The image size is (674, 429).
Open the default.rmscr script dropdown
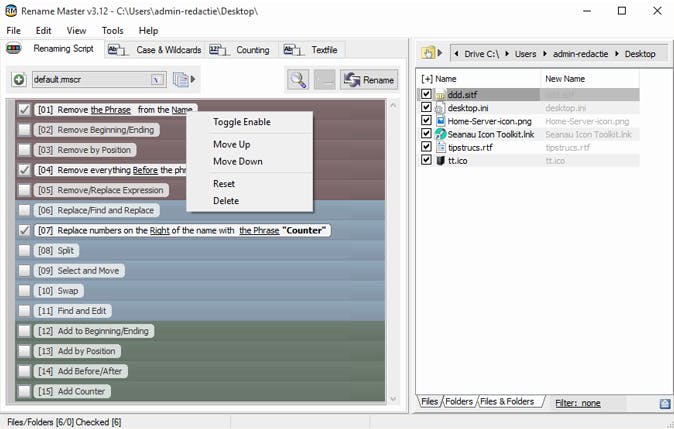[x=158, y=80]
